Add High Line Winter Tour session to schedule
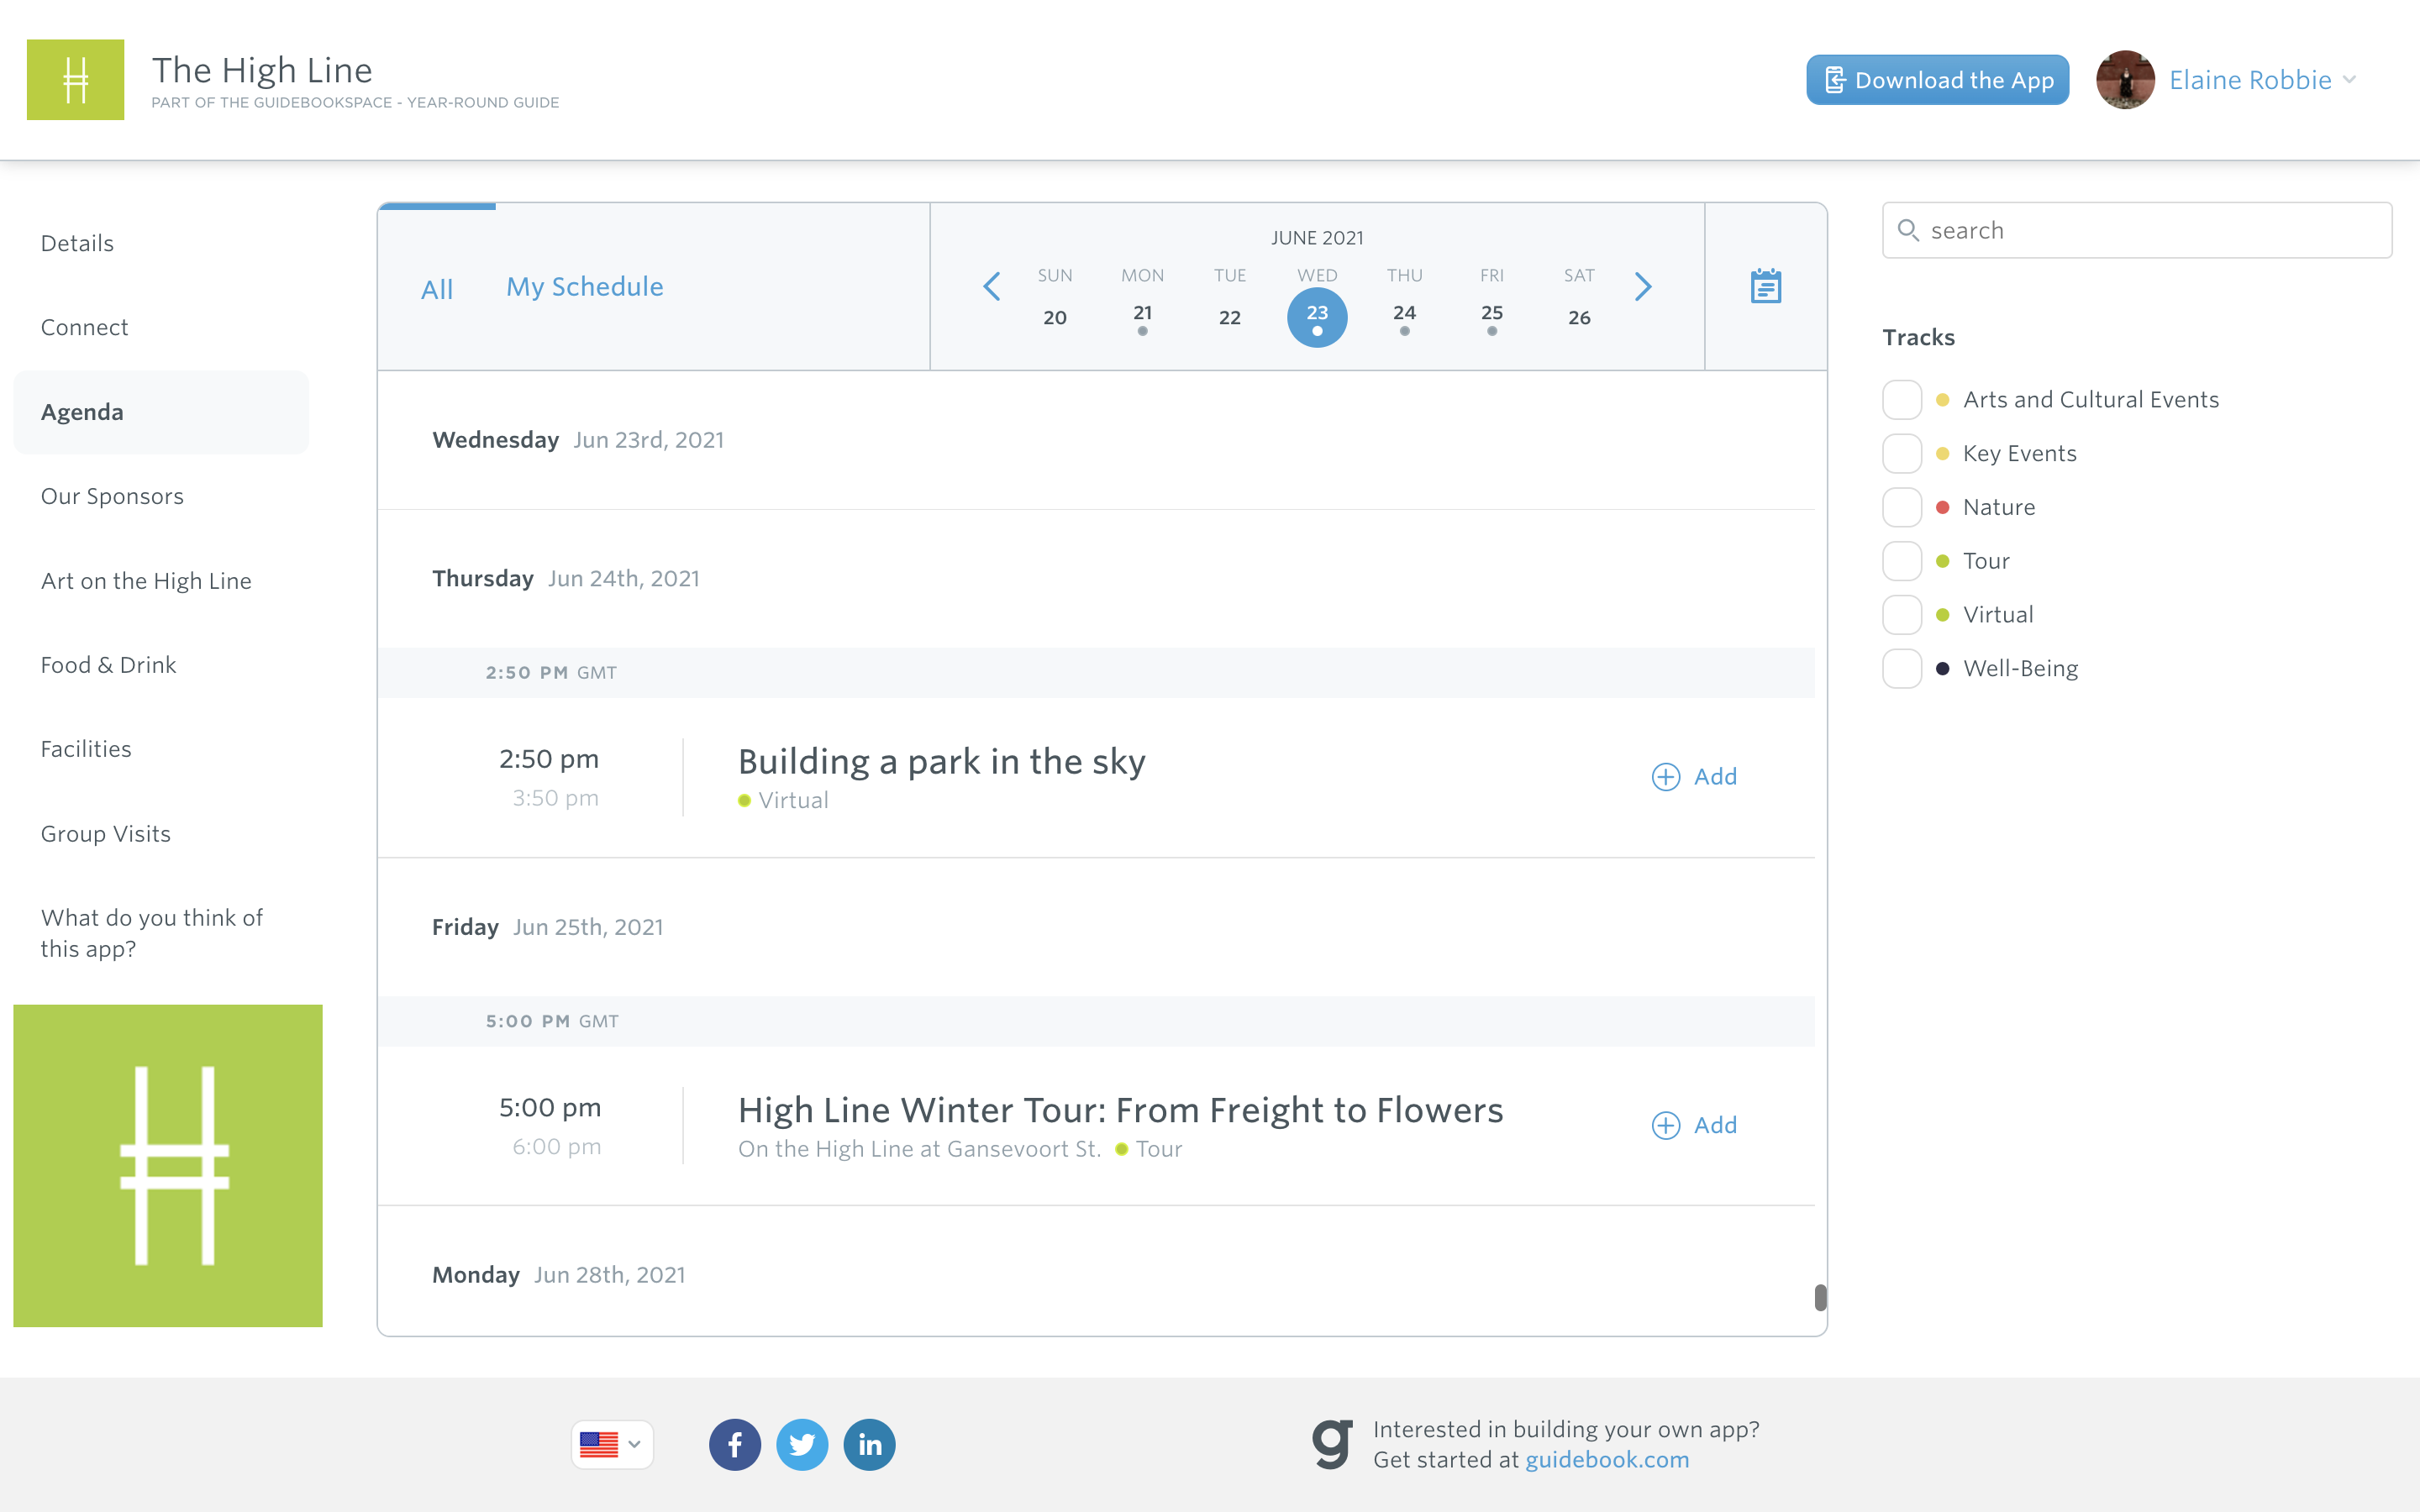 point(1694,1125)
